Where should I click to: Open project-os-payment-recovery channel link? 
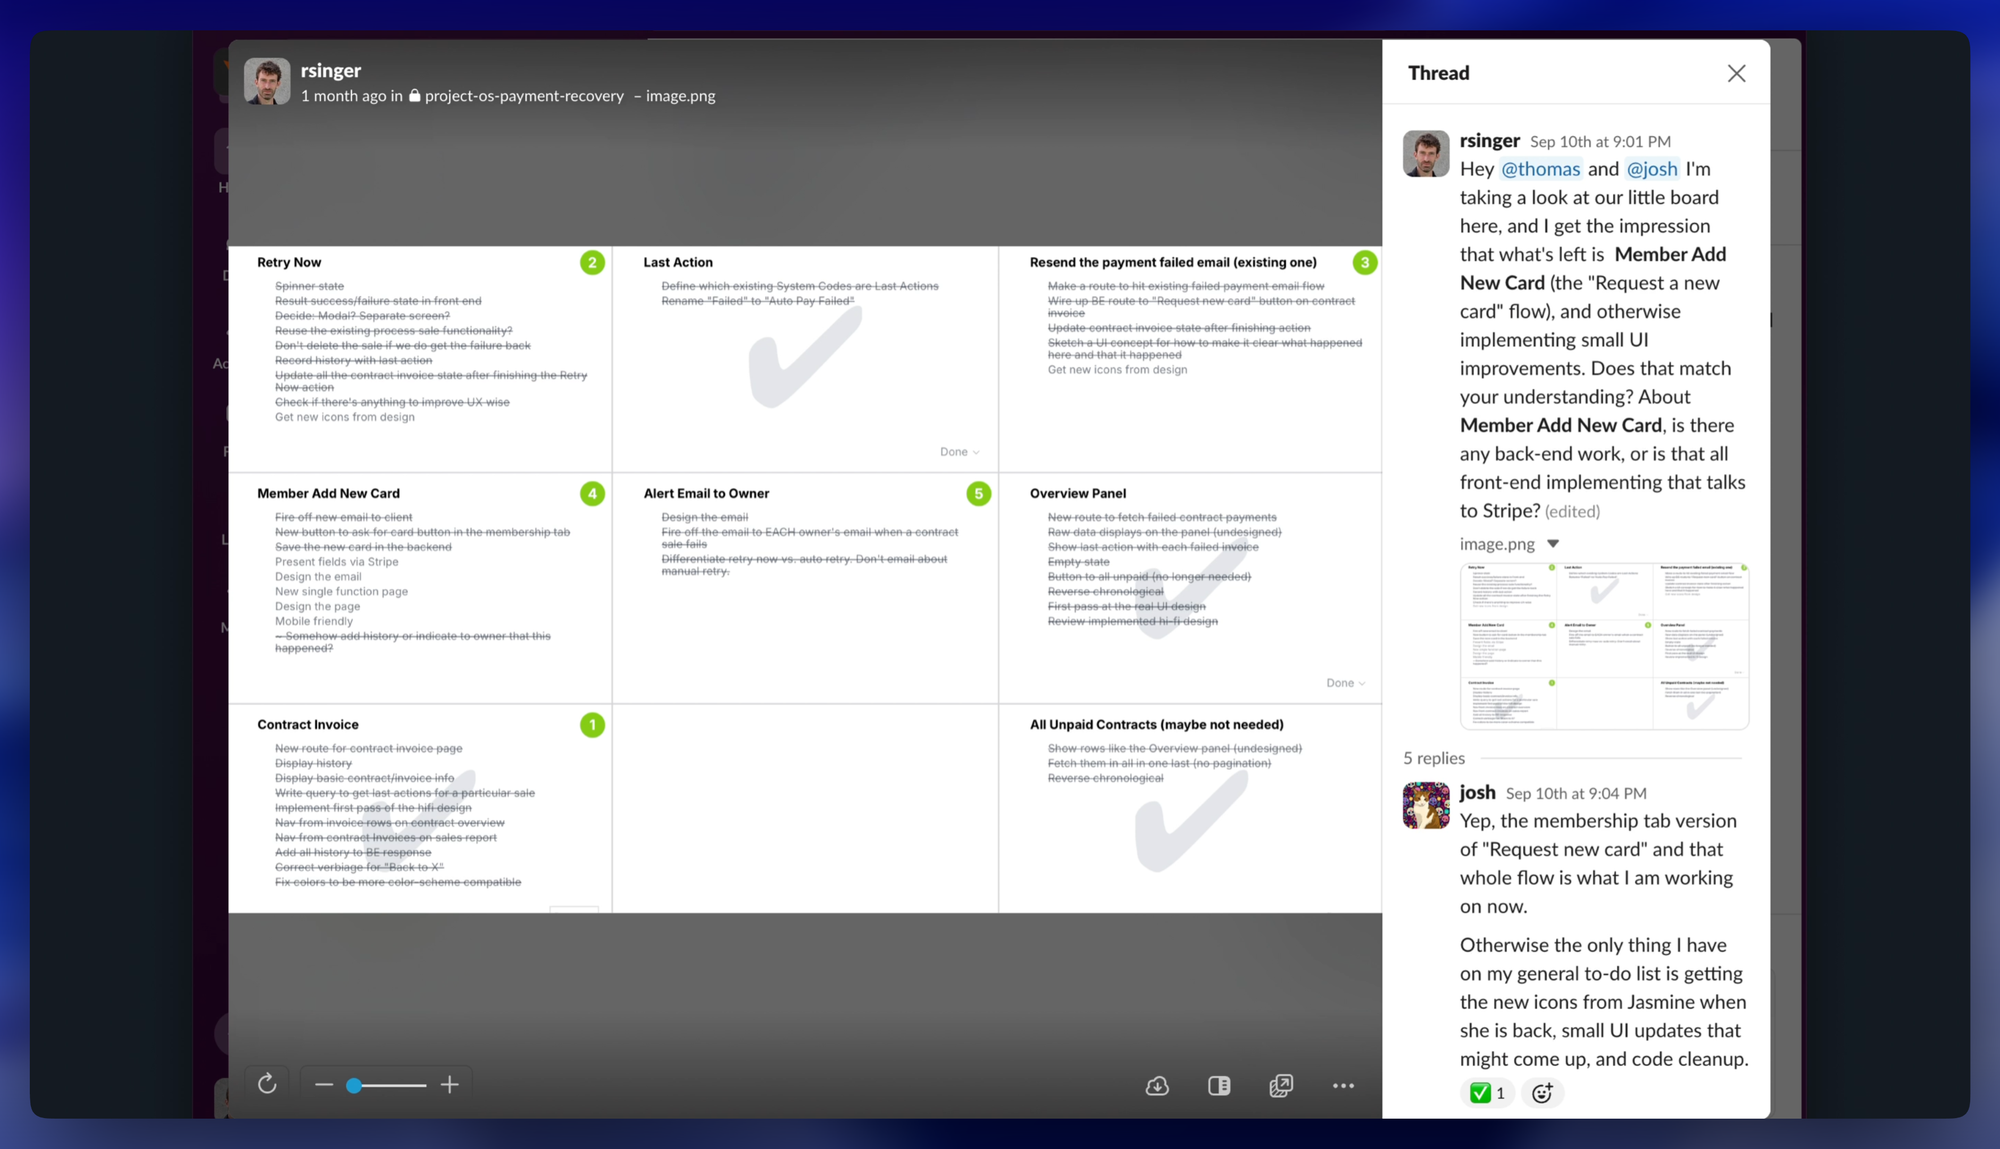(x=523, y=96)
